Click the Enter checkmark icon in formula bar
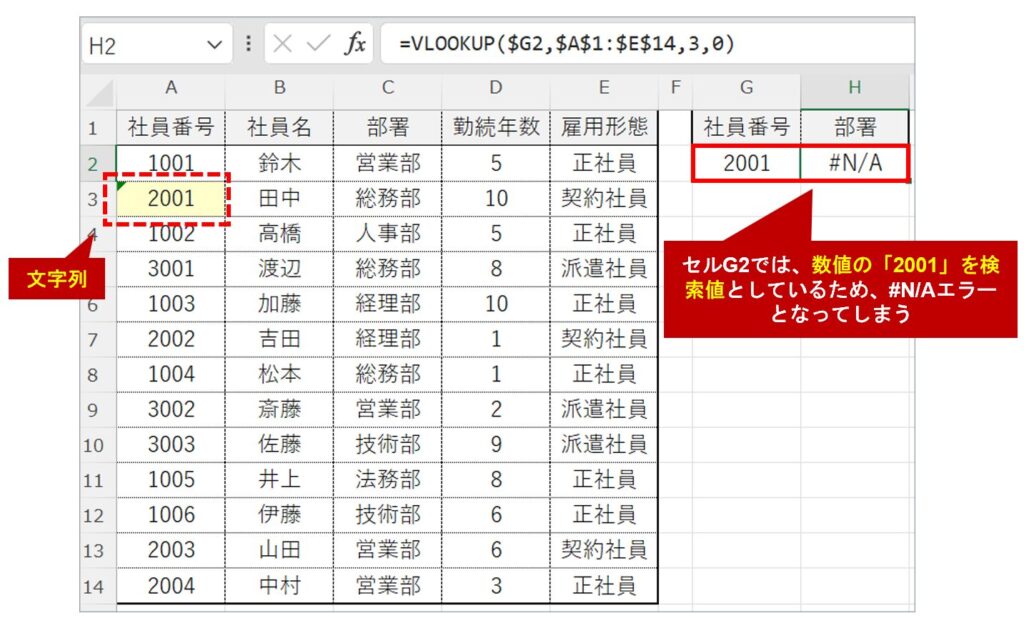Viewport: 1024px width, 618px height. click(318, 45)
